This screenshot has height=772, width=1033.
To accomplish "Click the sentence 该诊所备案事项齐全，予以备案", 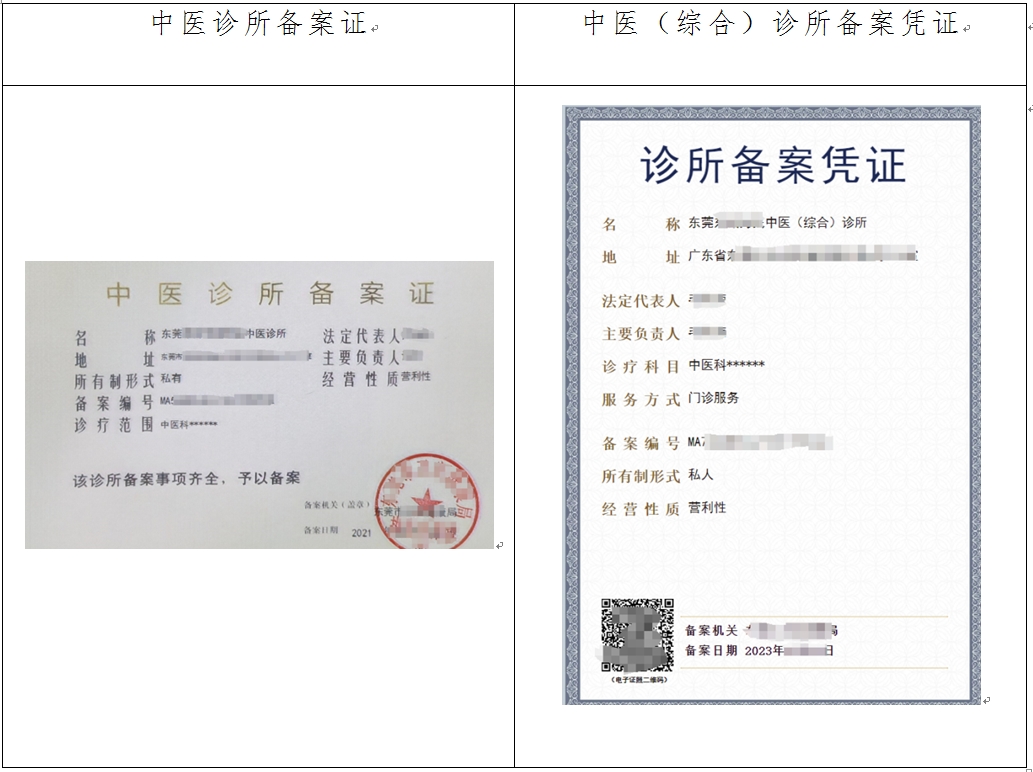I will tap(186, 479).
